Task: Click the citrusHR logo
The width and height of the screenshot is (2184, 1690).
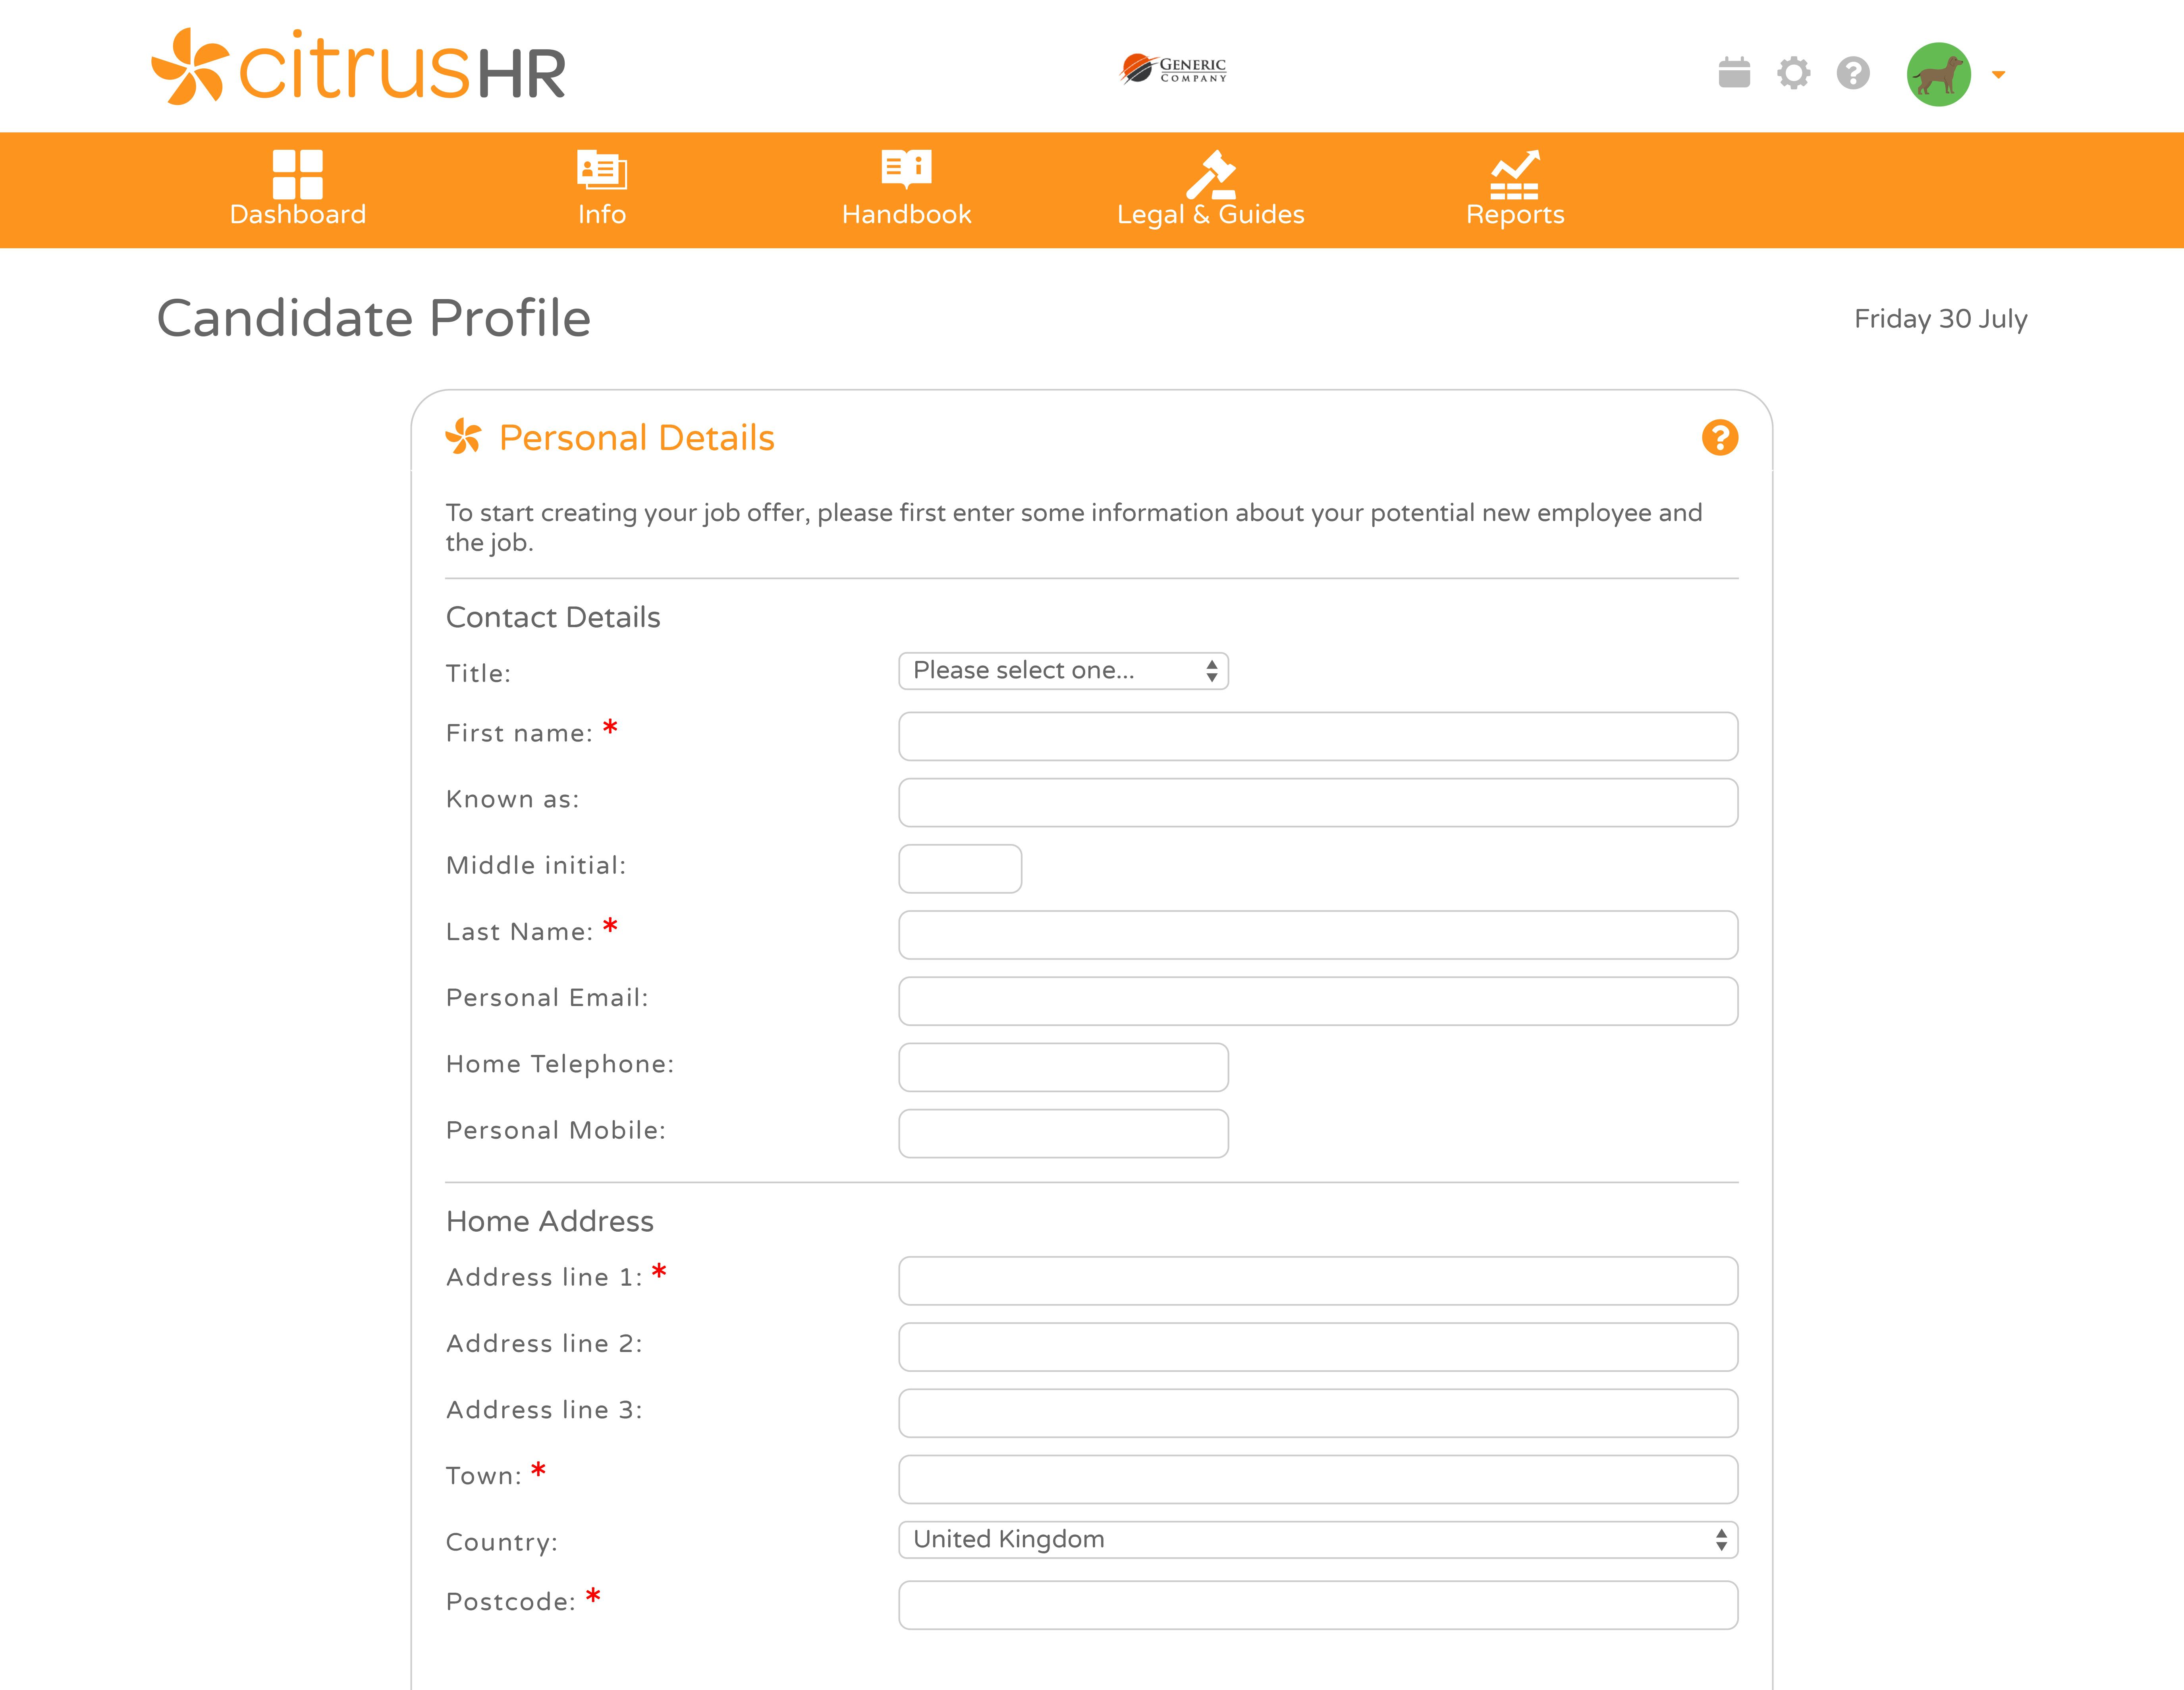Action: click(359, 67)
